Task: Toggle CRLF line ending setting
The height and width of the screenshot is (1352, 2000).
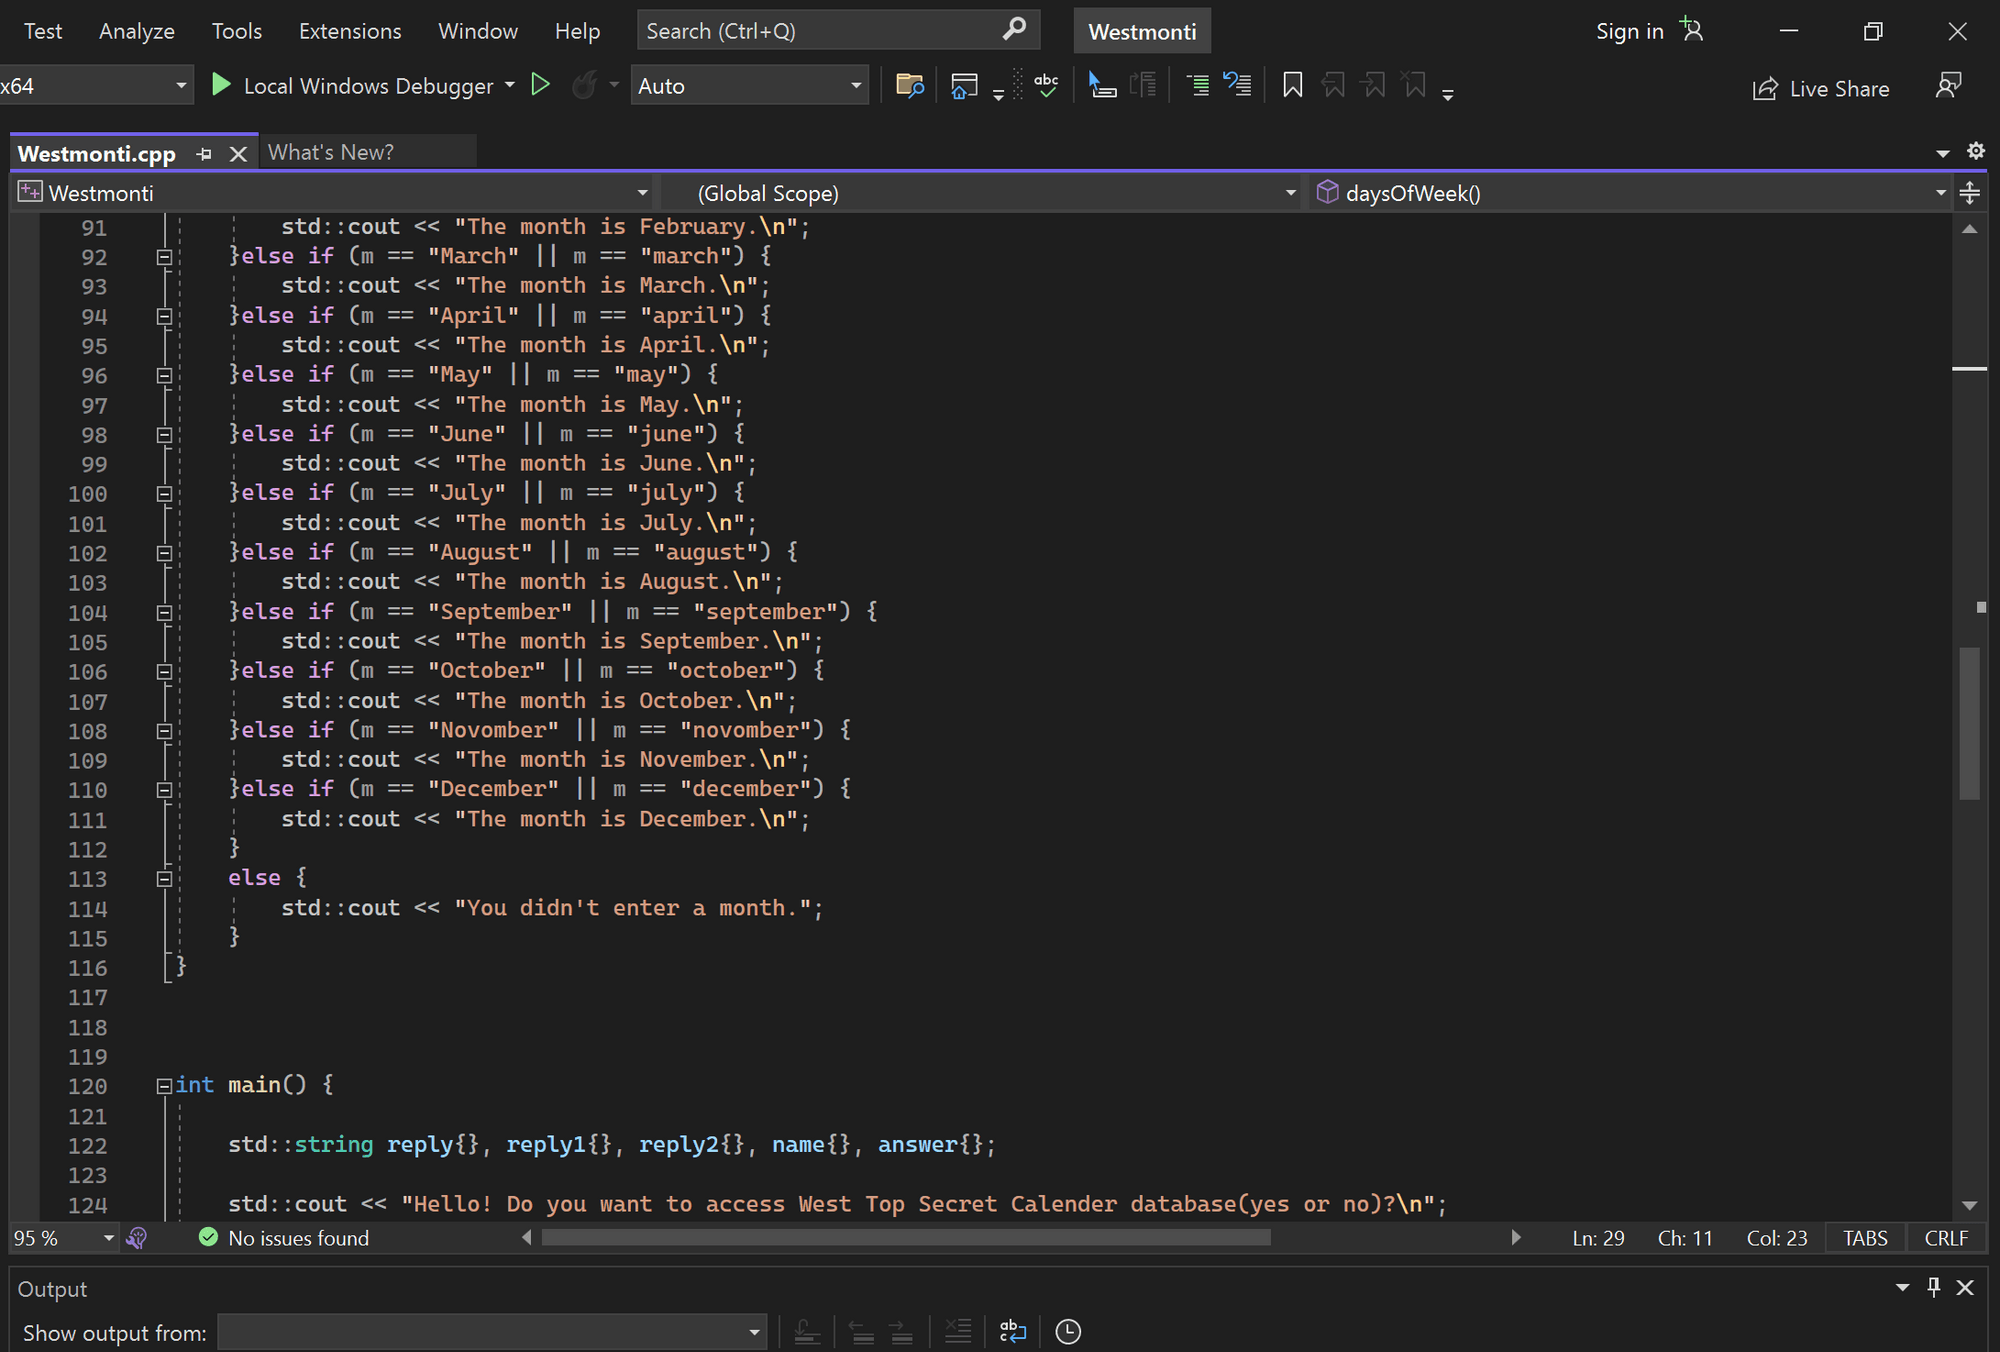Action: 1946,1238
